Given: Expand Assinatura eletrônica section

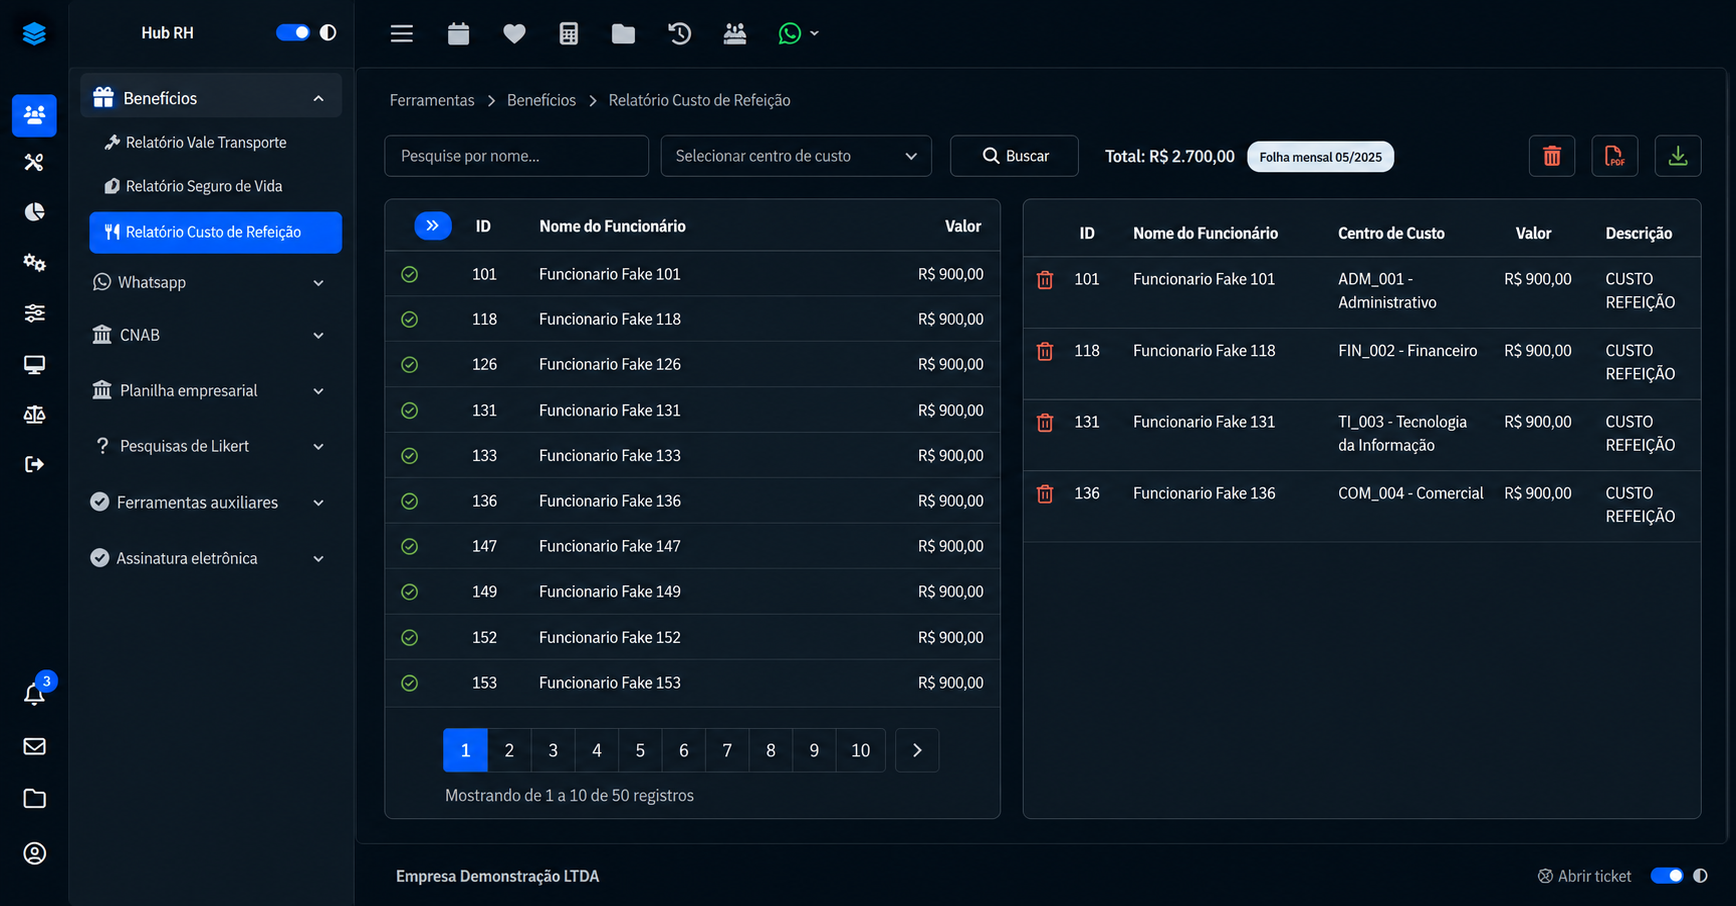Looking at the screenshot, I should tap(211, 558).
